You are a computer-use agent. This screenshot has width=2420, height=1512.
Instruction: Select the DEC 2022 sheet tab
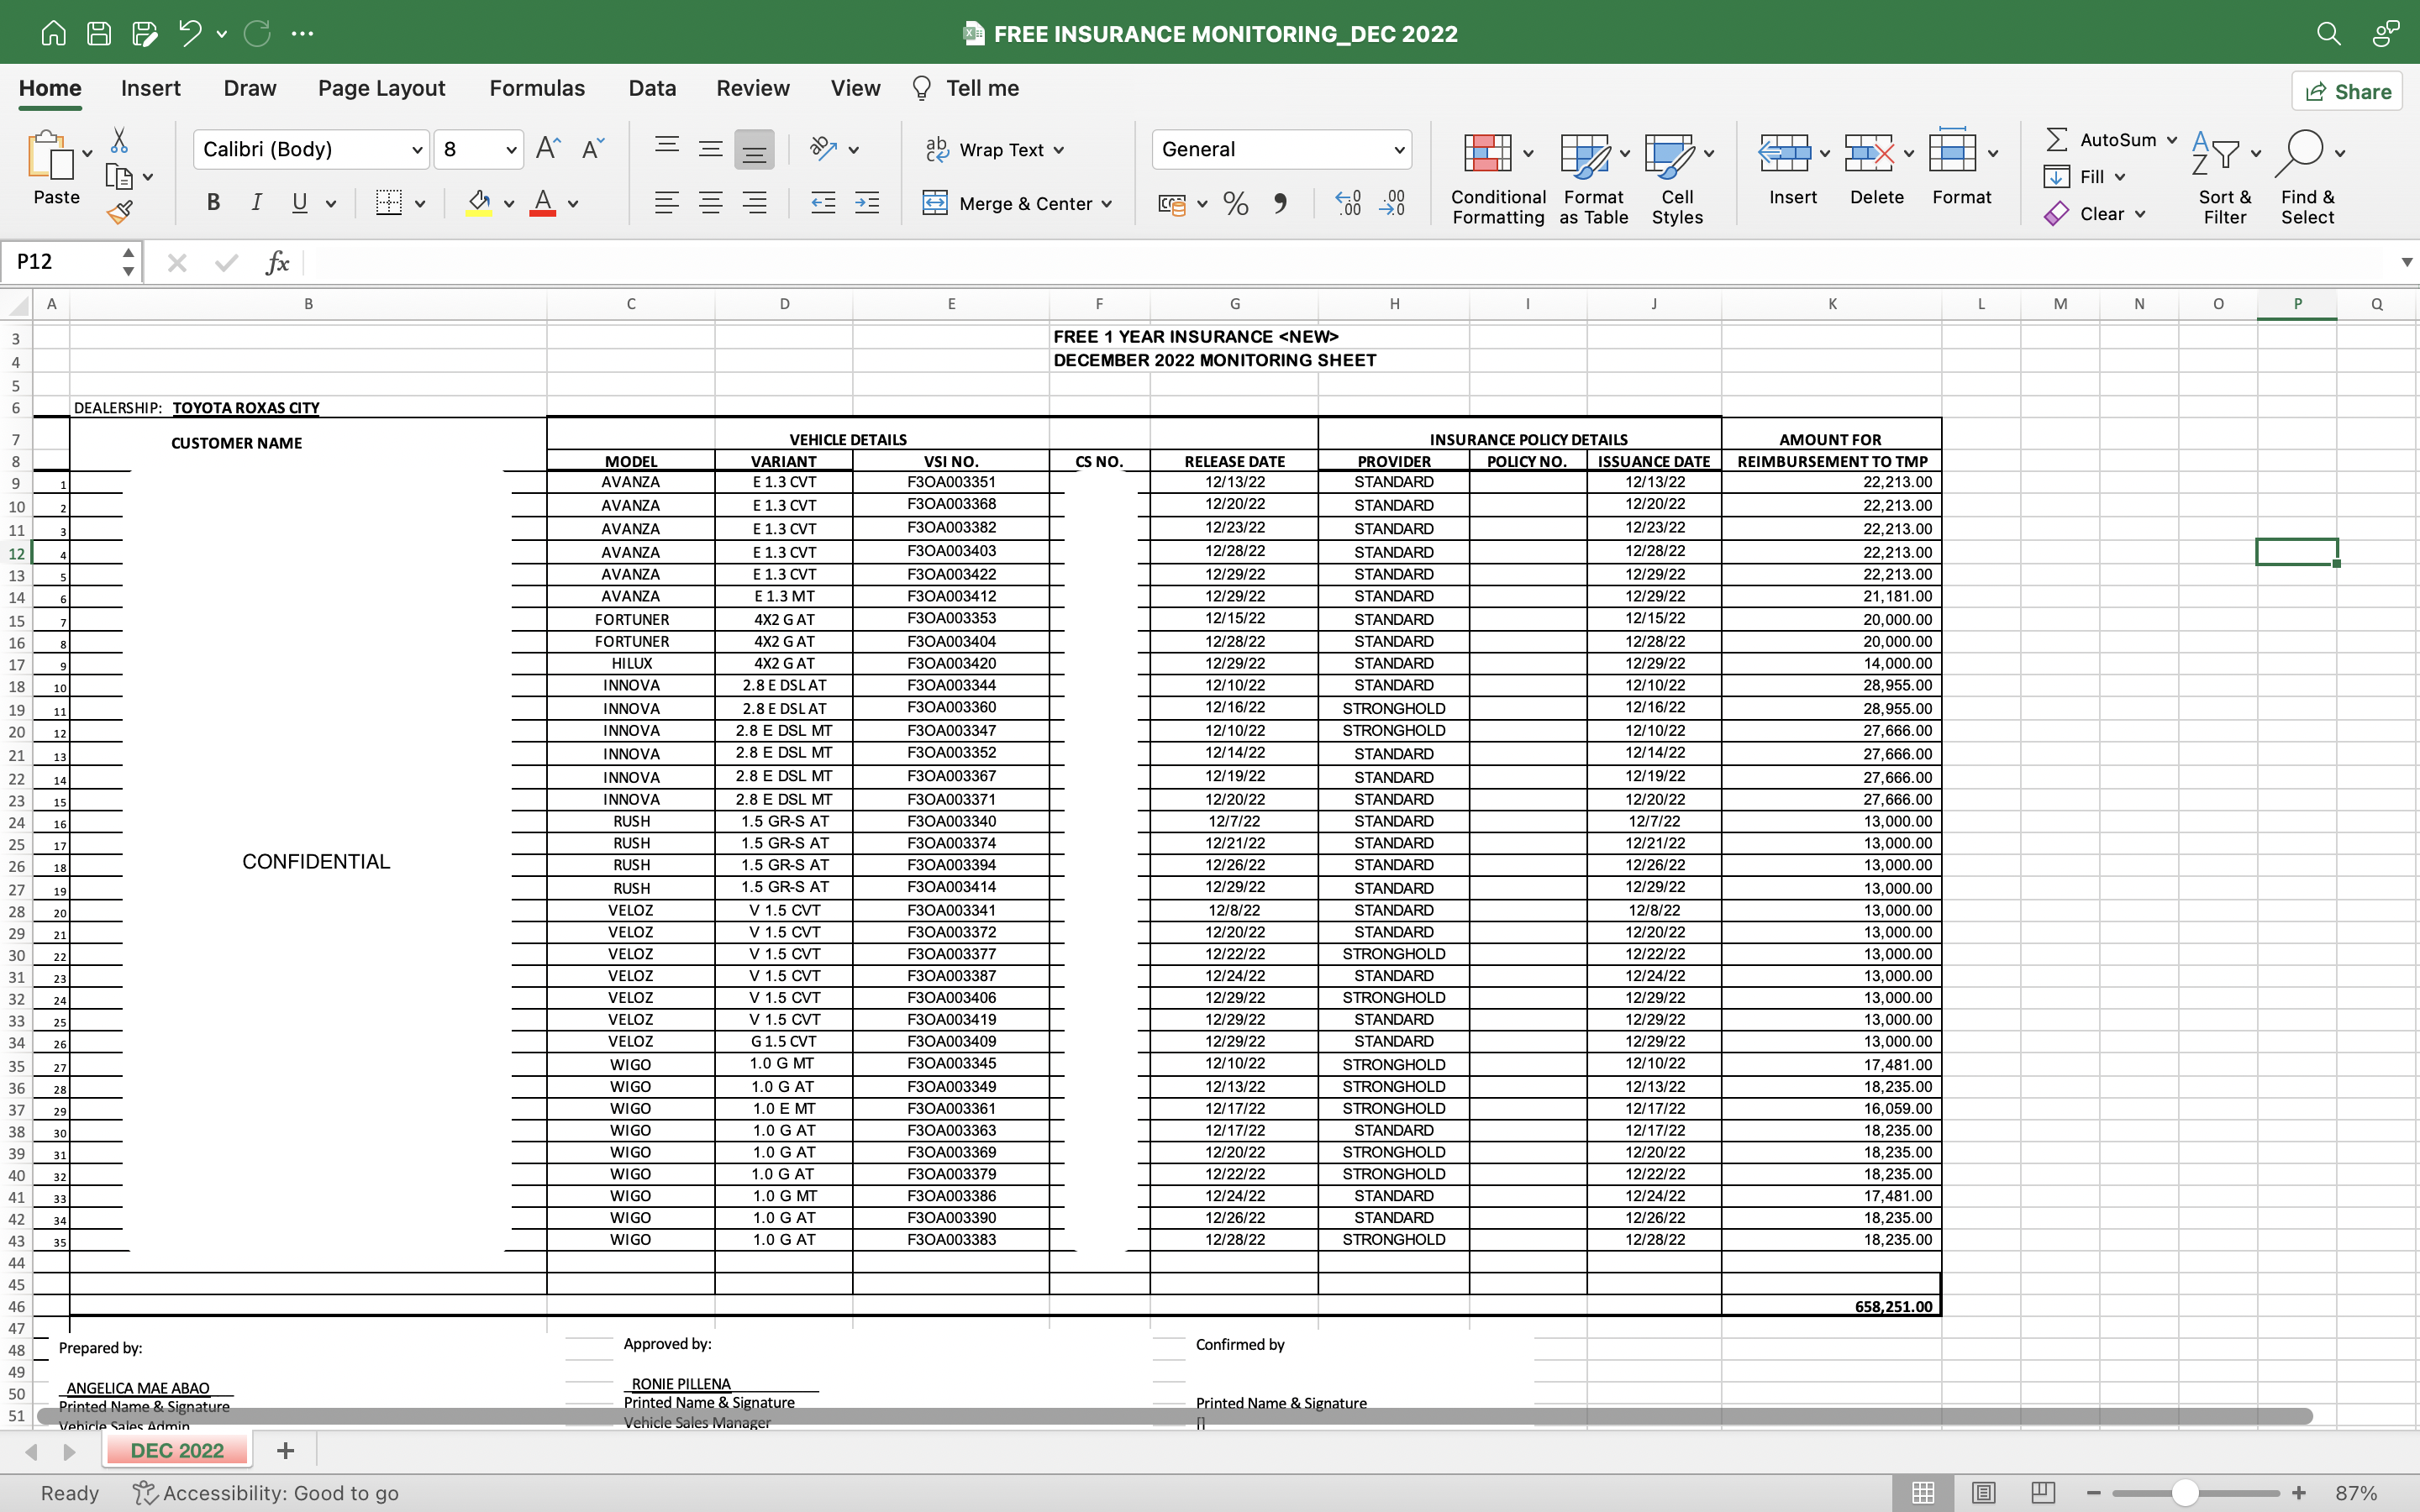click(177, 1450)
